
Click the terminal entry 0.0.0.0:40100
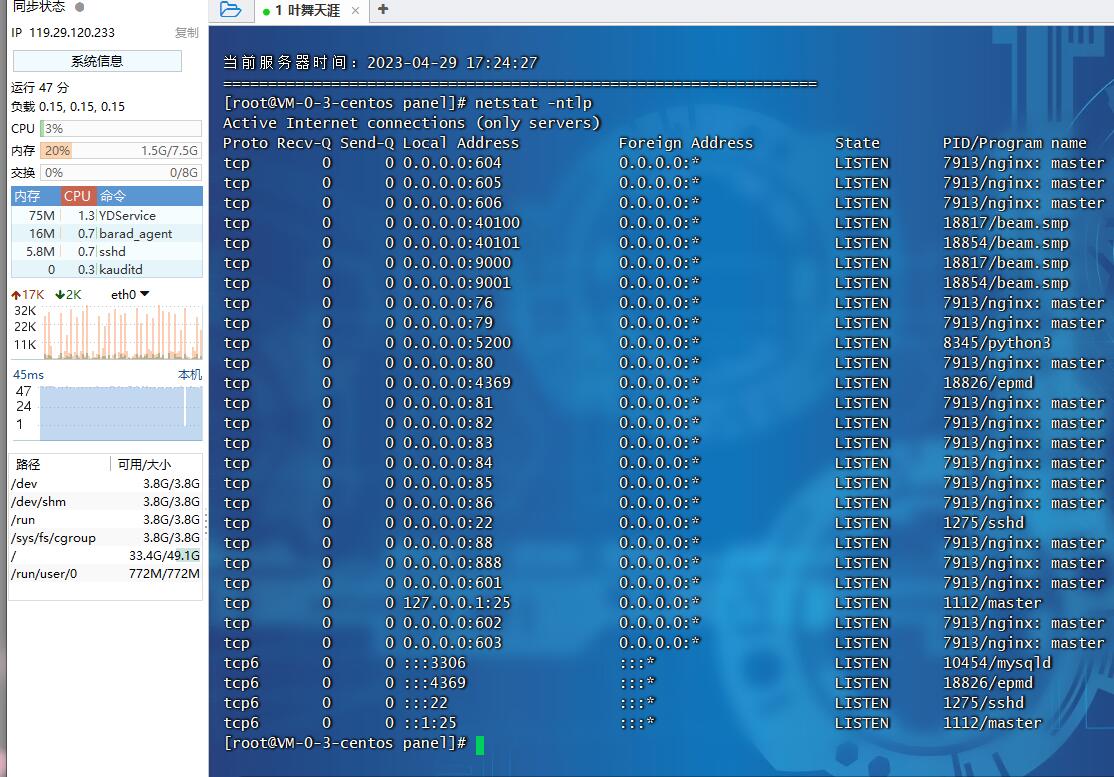461,223
